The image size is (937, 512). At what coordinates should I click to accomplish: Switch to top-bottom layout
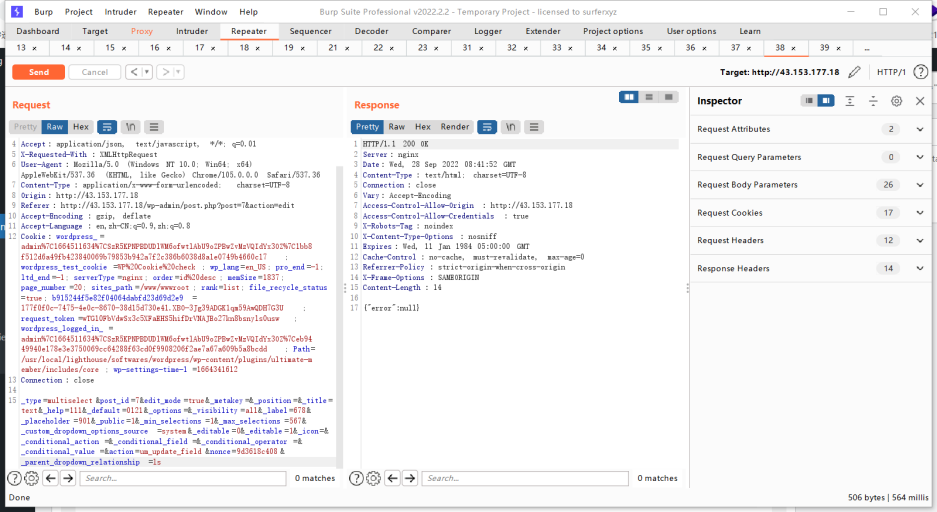click(x=649, y=97)
